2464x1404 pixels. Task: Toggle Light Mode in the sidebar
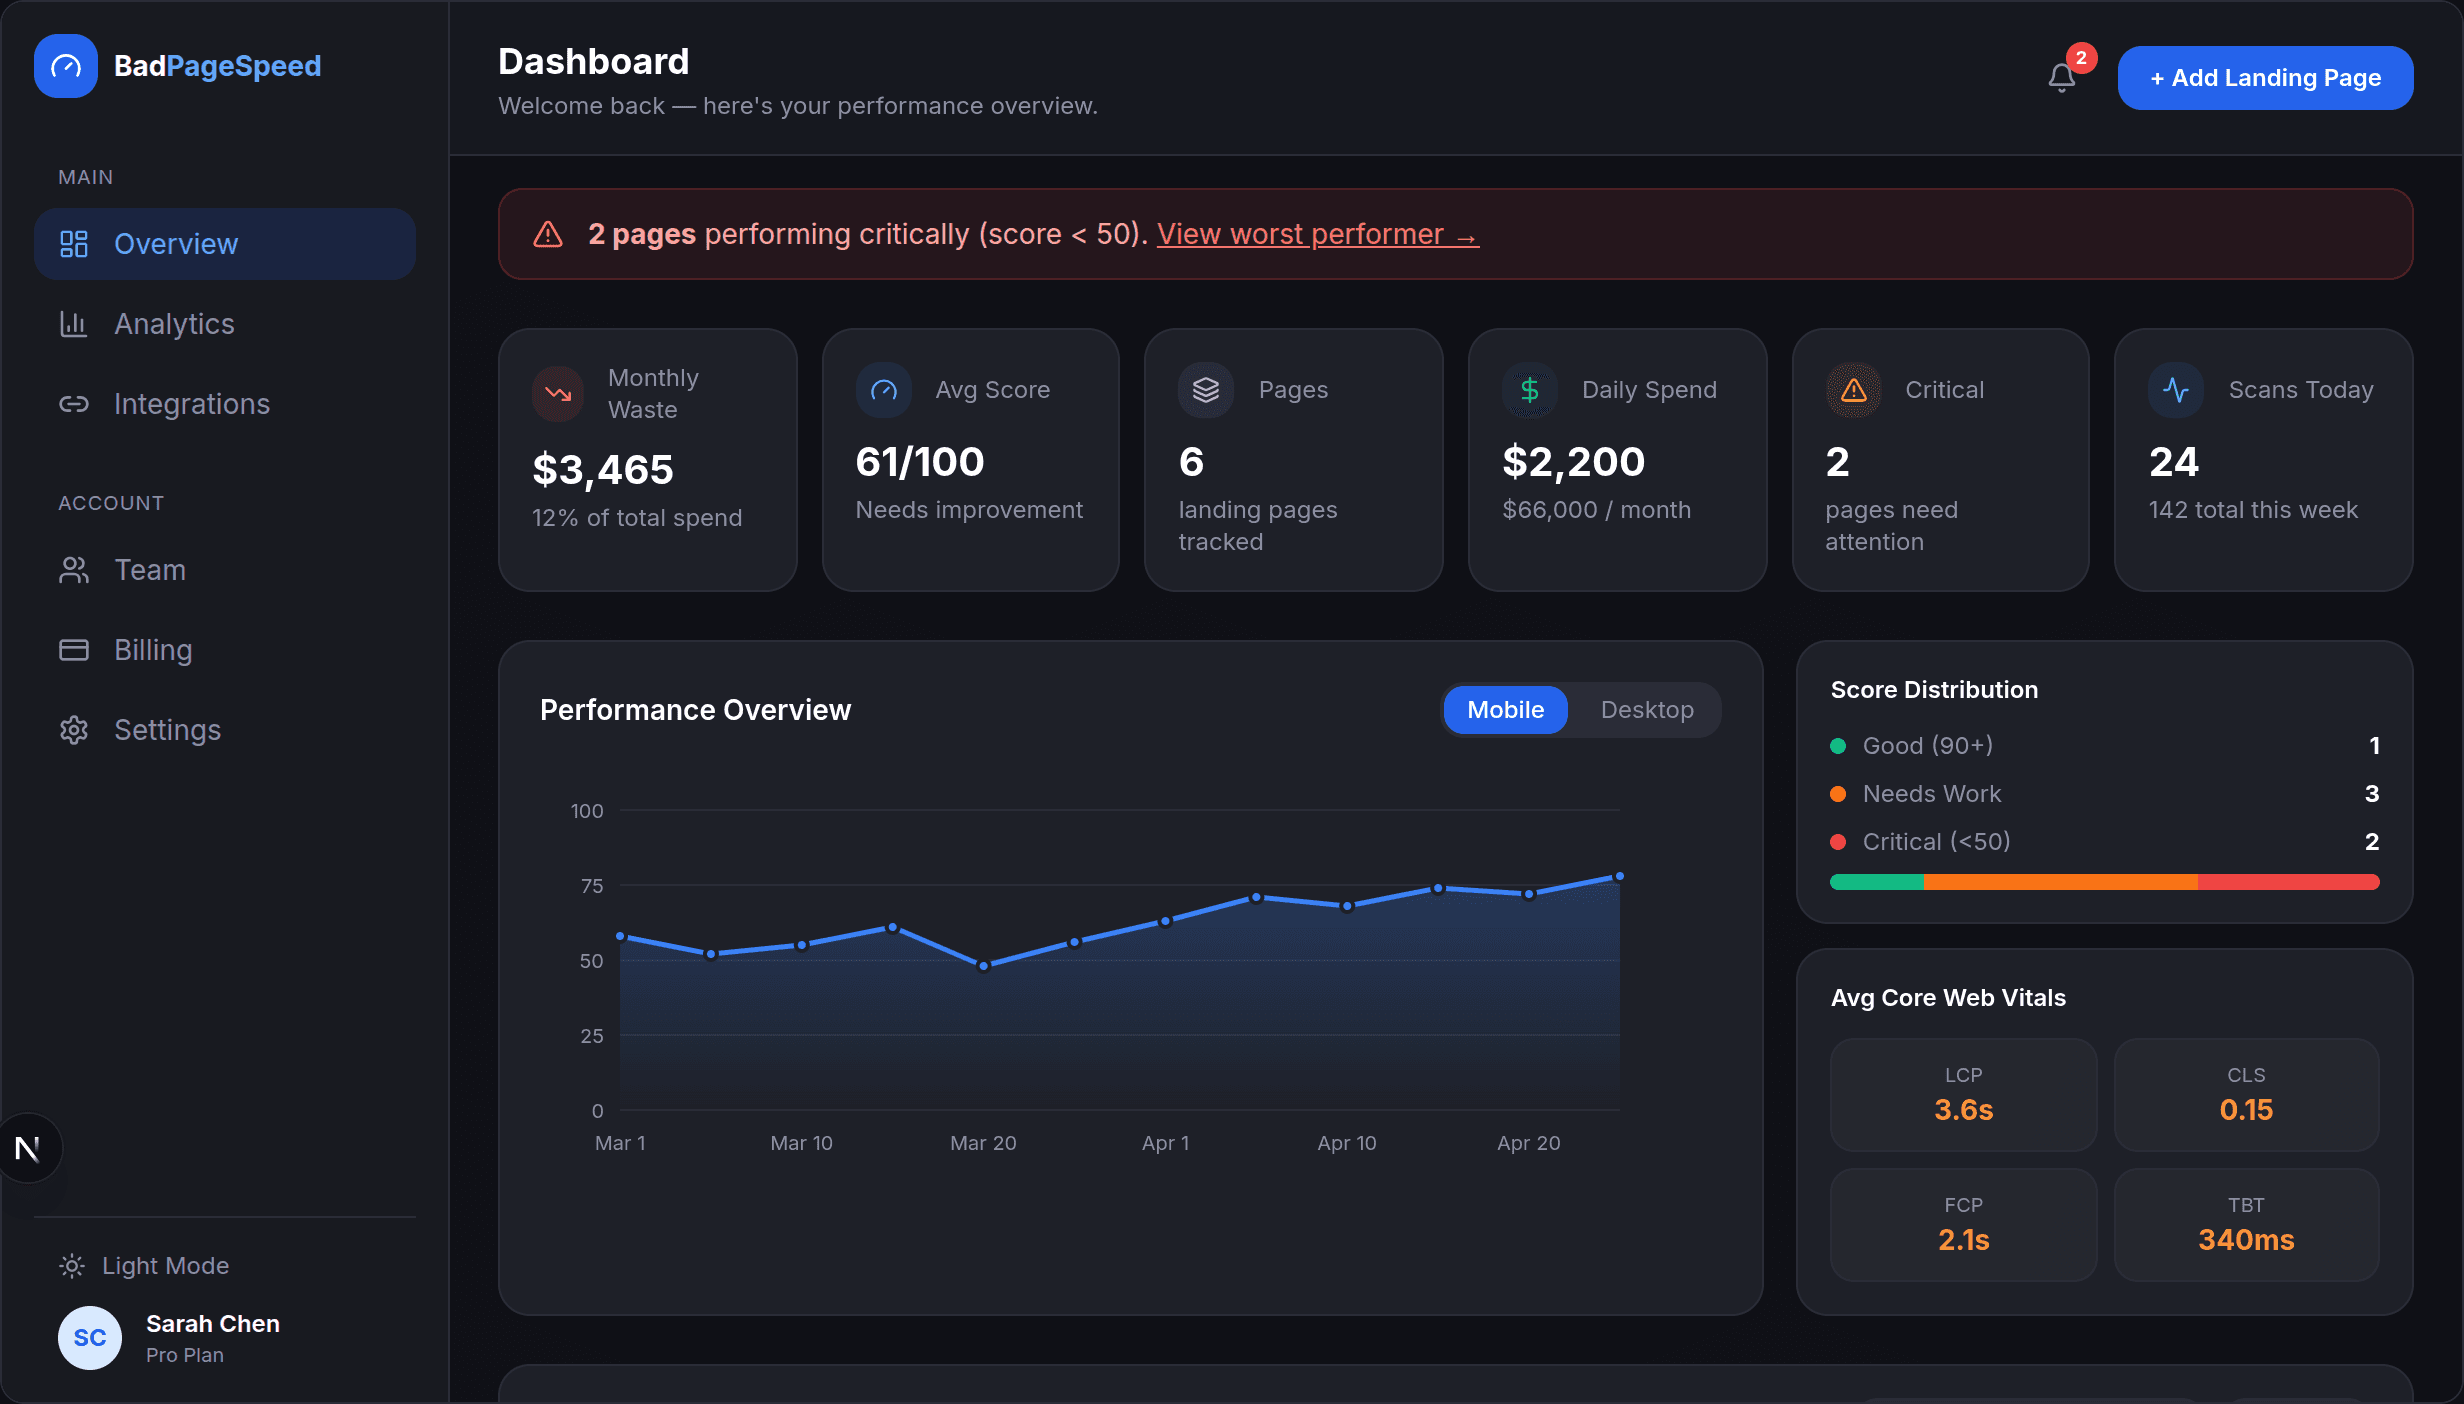tap(145, 1266)
